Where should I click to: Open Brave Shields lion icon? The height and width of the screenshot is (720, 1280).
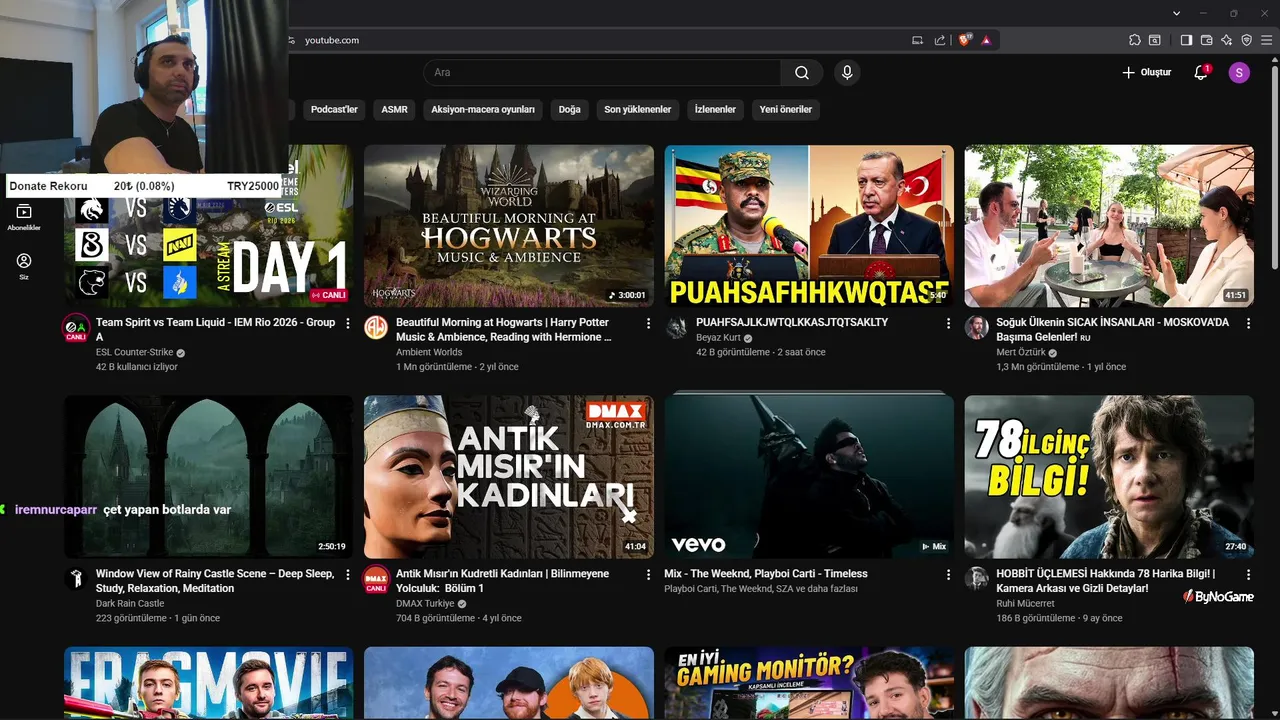click(x=964, y=40)
